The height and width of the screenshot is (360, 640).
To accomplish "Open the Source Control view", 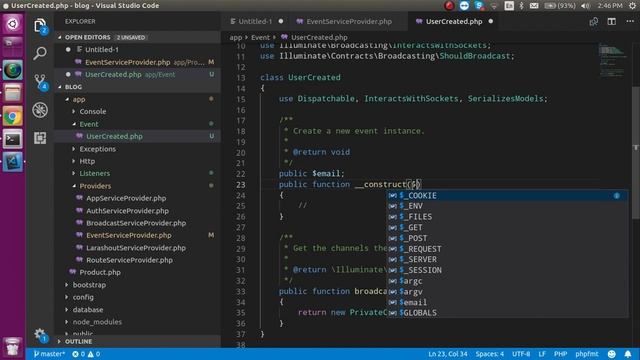I will coord(40,81).
